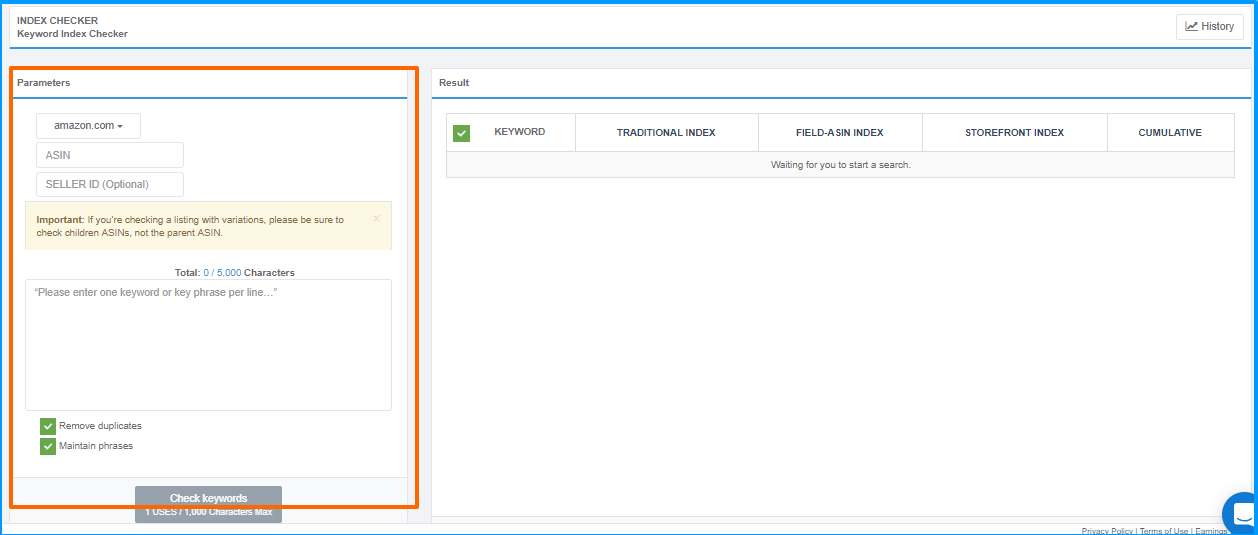Open the History view
Viewport: 1258px width, 535px height.
[1209, 27]
